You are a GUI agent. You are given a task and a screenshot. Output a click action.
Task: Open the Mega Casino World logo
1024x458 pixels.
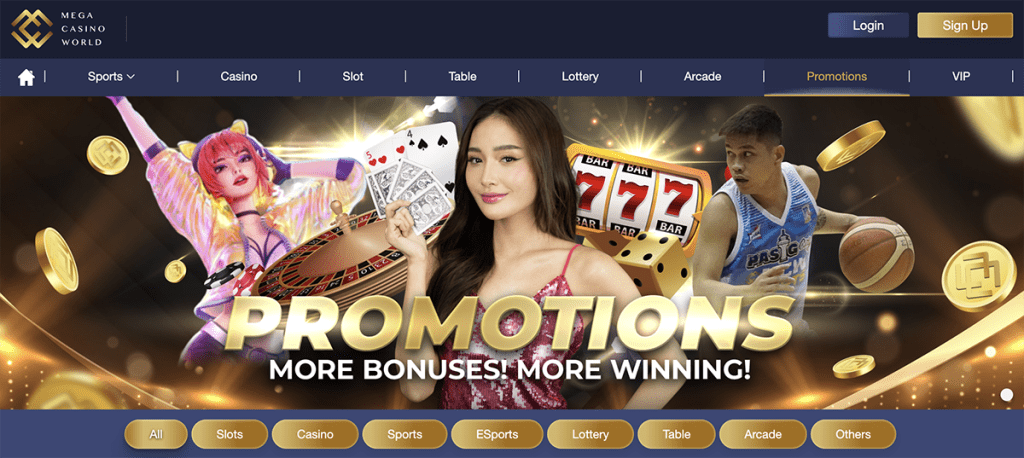pos(57,28)
